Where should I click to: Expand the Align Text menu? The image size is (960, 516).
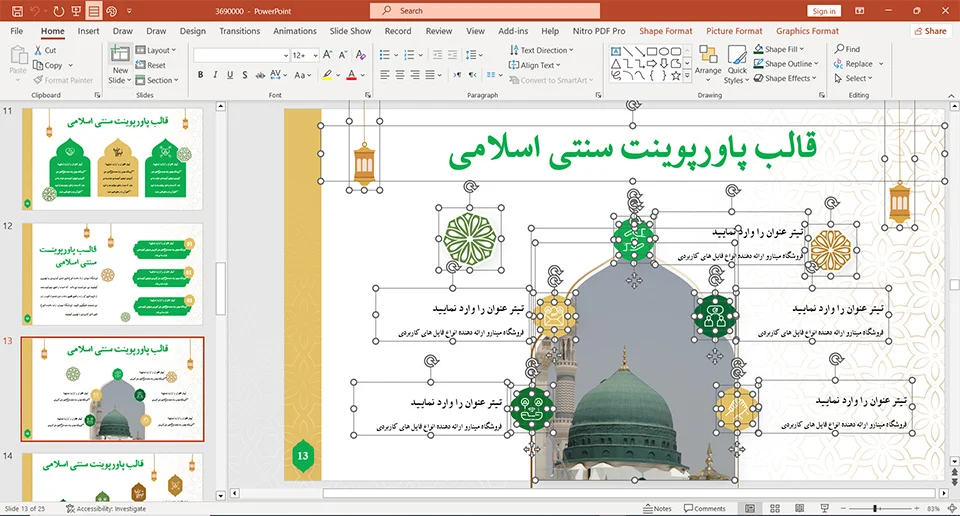(x=534, y=65)
